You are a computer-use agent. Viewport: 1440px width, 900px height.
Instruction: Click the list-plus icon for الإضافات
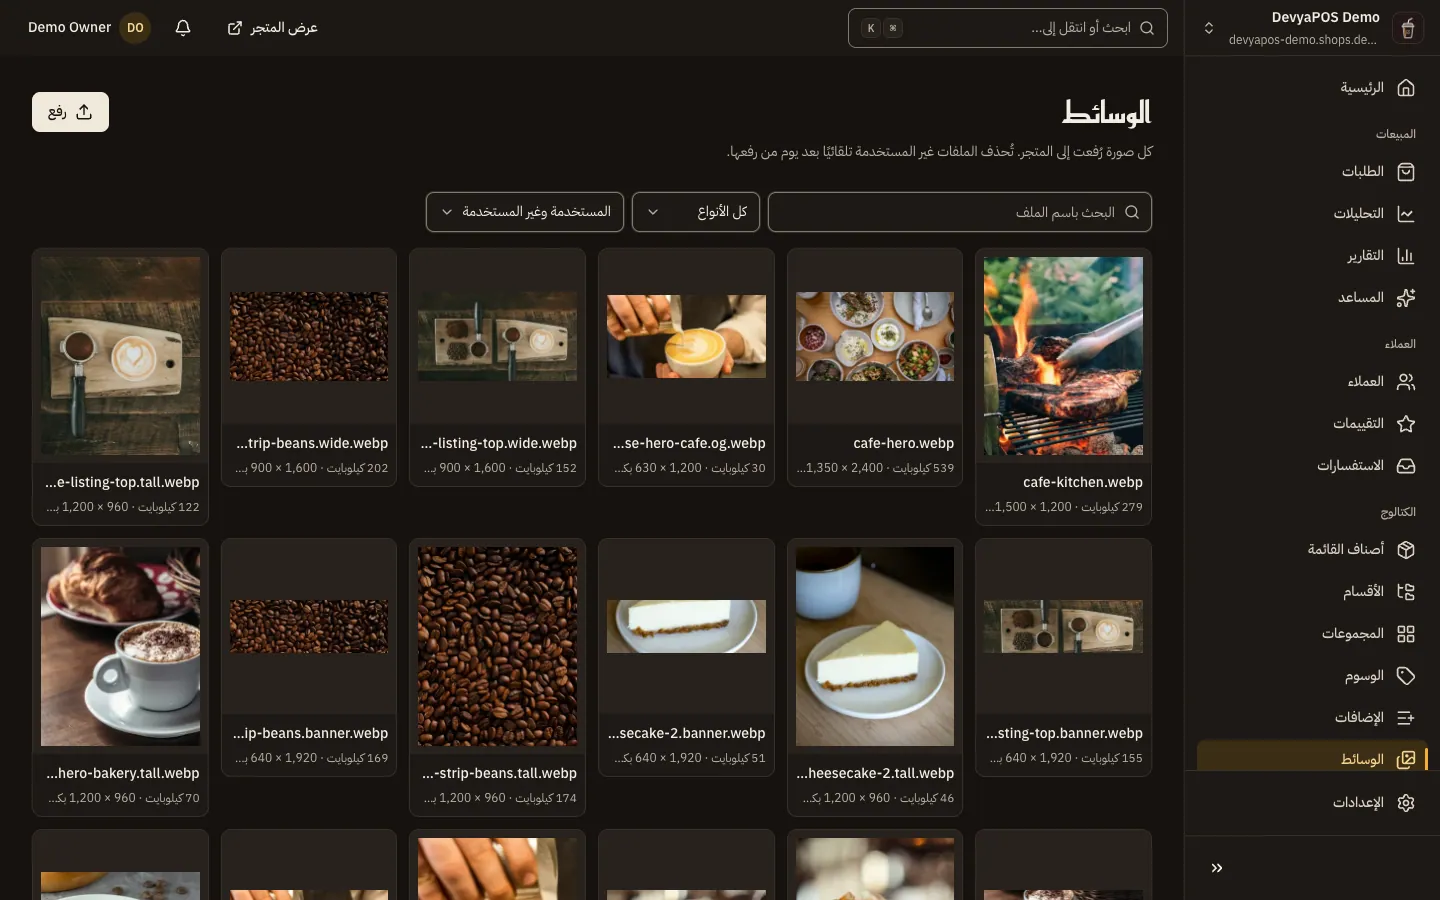(1406, 718)
